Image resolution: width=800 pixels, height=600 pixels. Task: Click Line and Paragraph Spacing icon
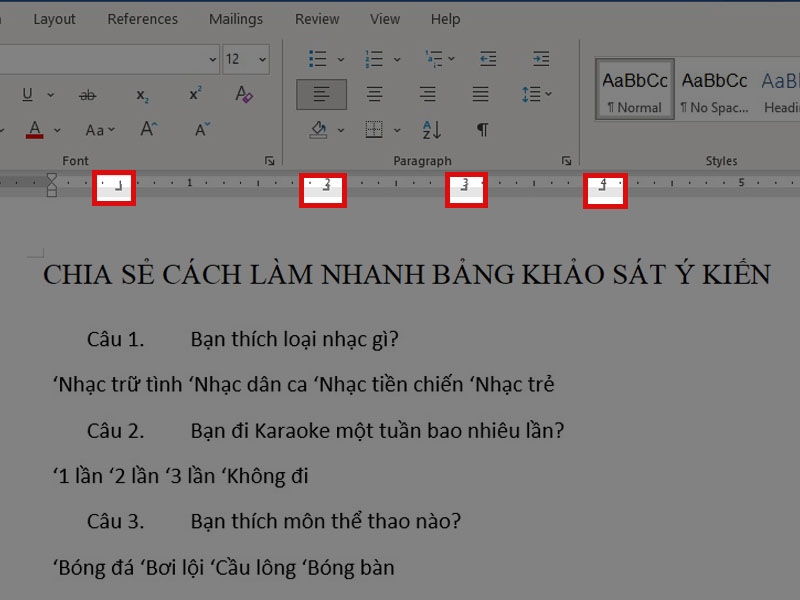pos(531,94)
